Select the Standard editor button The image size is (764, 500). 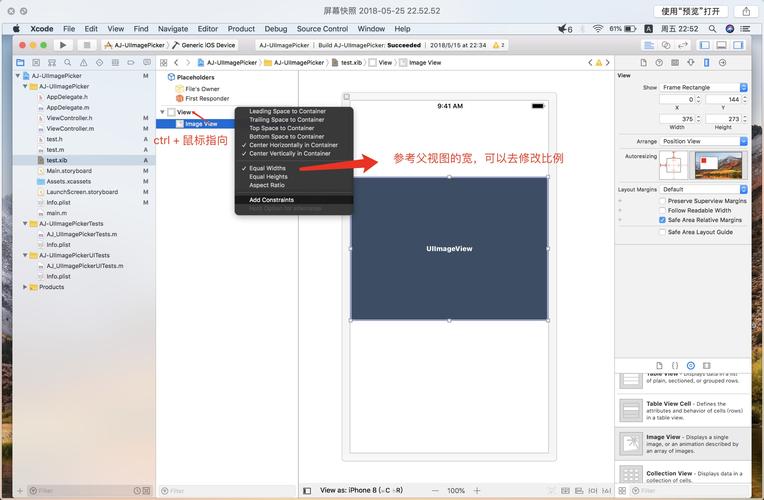[649, 45]
